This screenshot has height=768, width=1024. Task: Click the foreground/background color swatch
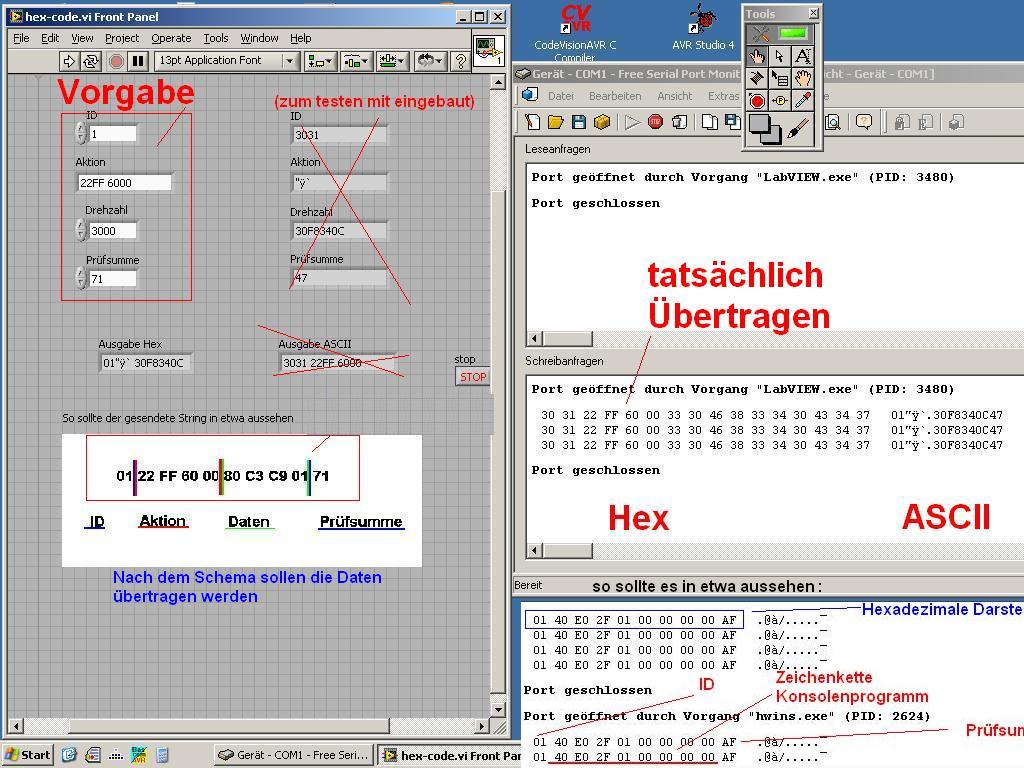coord(764,129)
